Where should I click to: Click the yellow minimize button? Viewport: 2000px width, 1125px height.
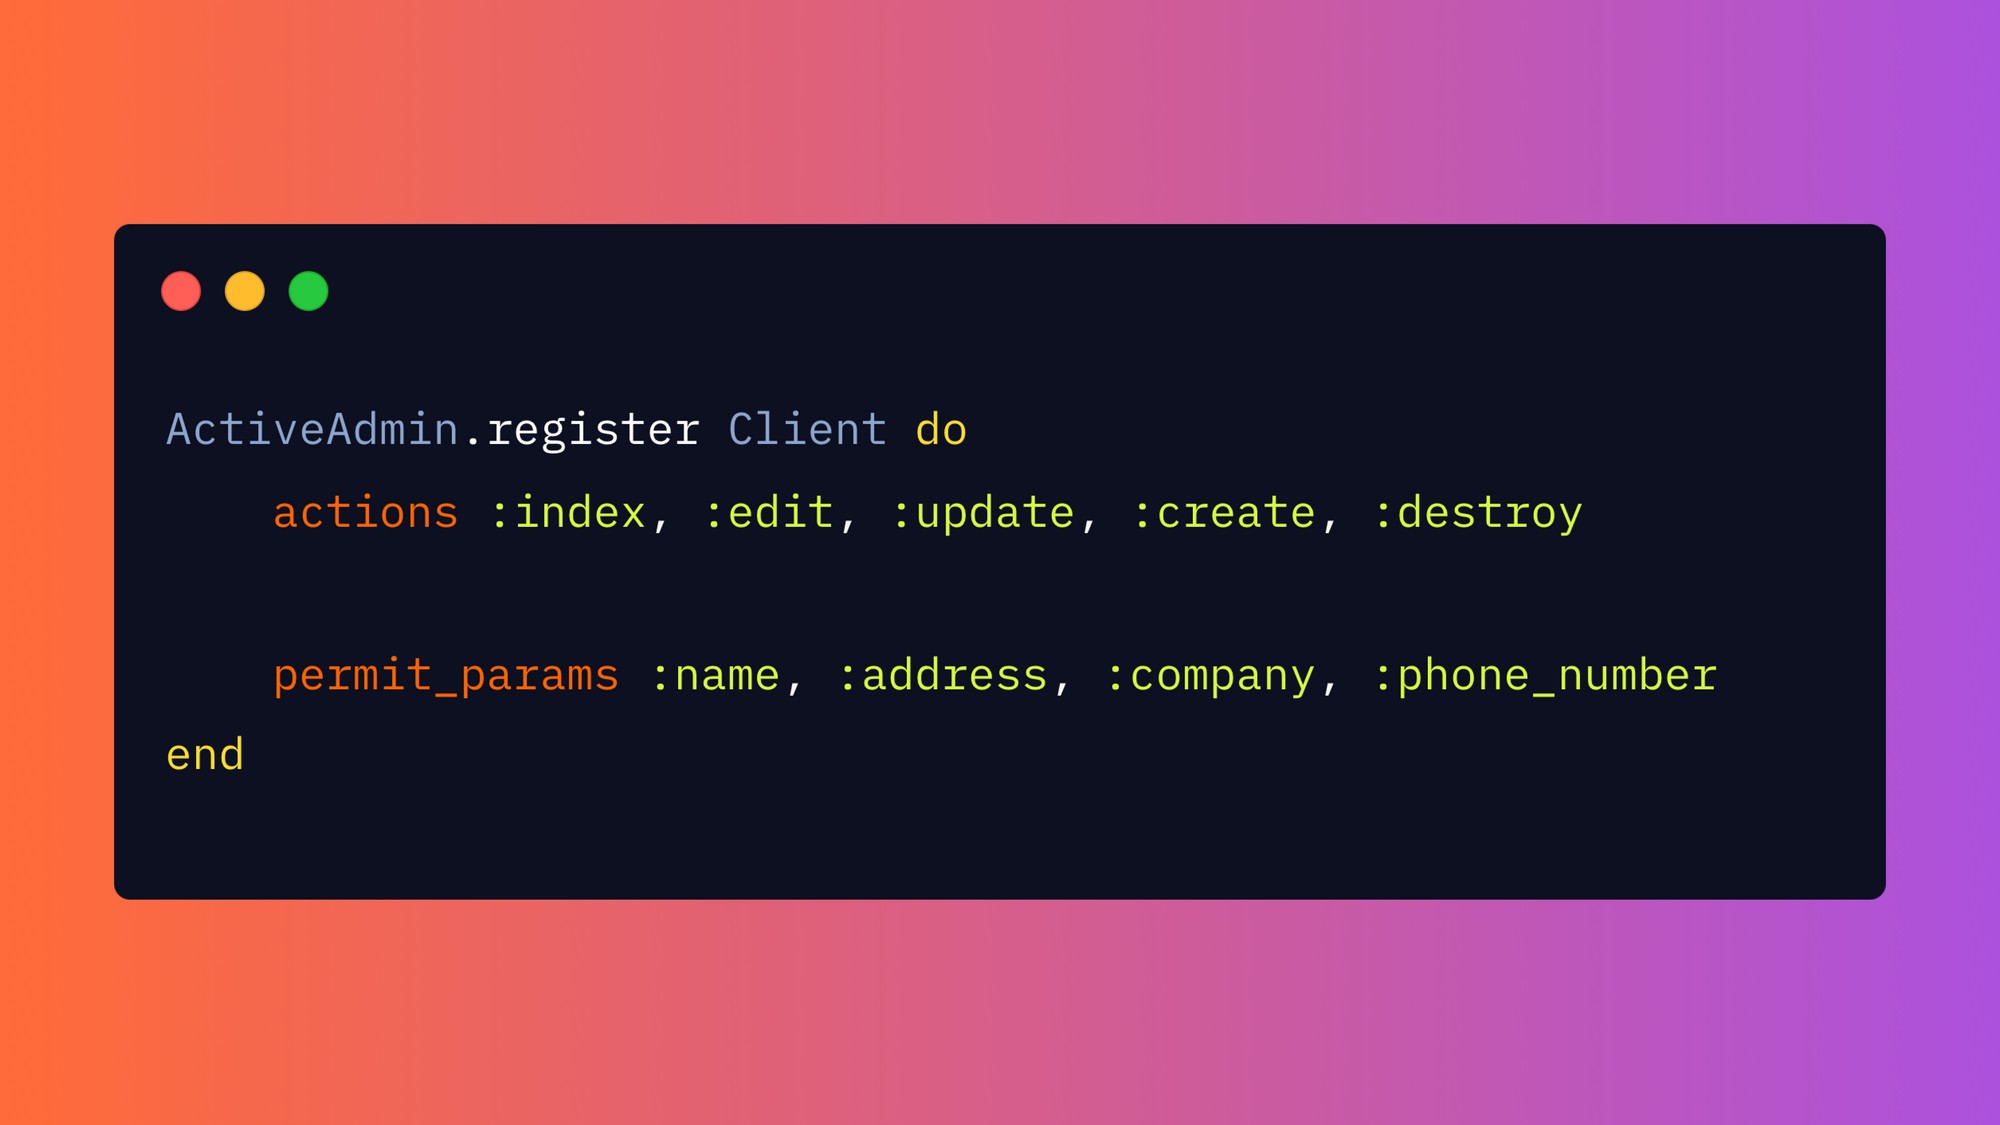(x=245, y=290)
